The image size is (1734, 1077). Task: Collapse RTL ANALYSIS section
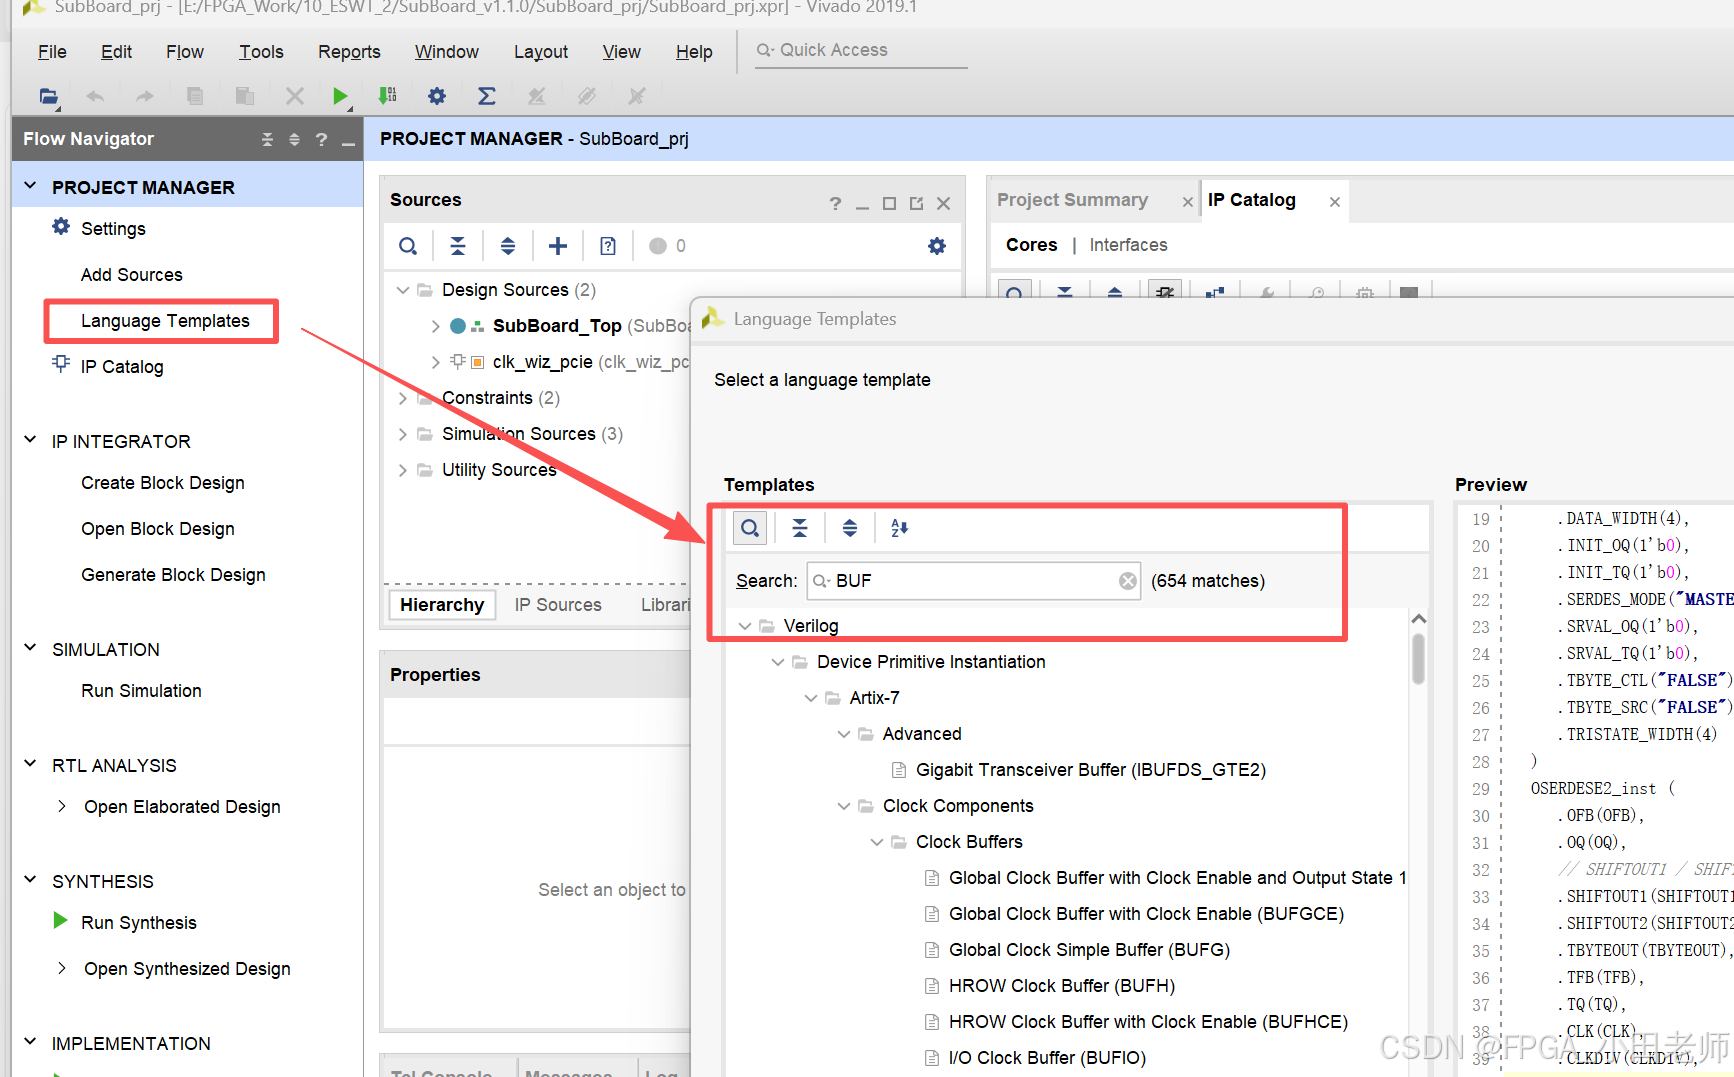coord(30,764)
